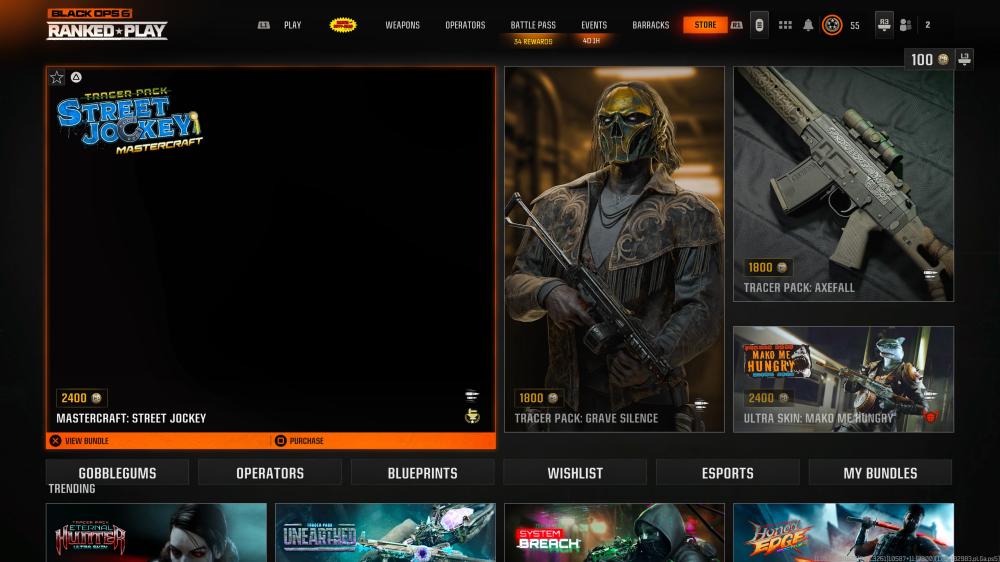1000x562 pixels.
Task: Click the yellow event badge in nav bar
Action: coord(343,25)
